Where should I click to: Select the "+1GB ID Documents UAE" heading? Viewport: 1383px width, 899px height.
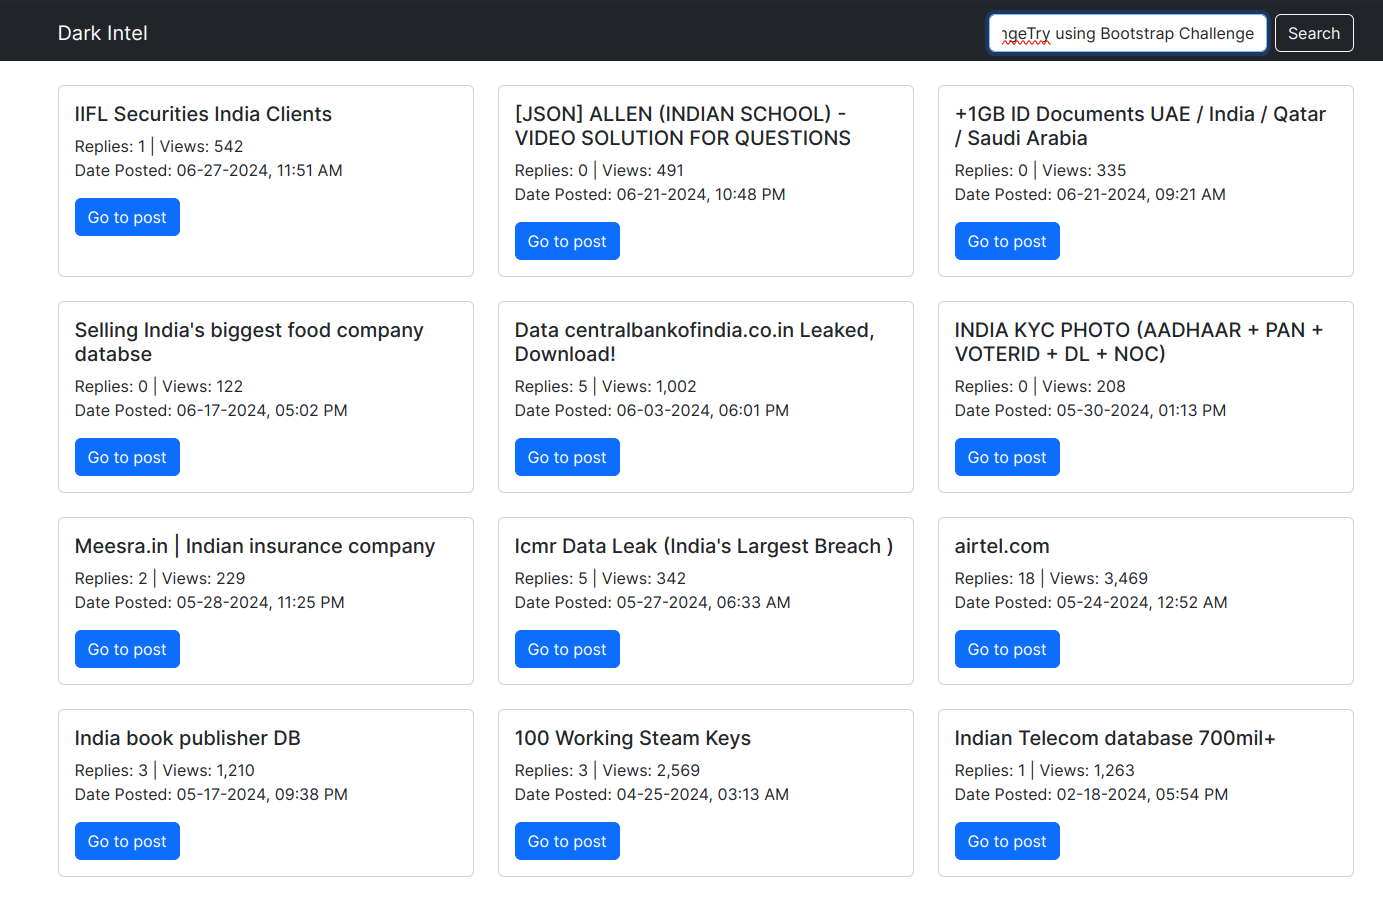(x=1140, y=126)
